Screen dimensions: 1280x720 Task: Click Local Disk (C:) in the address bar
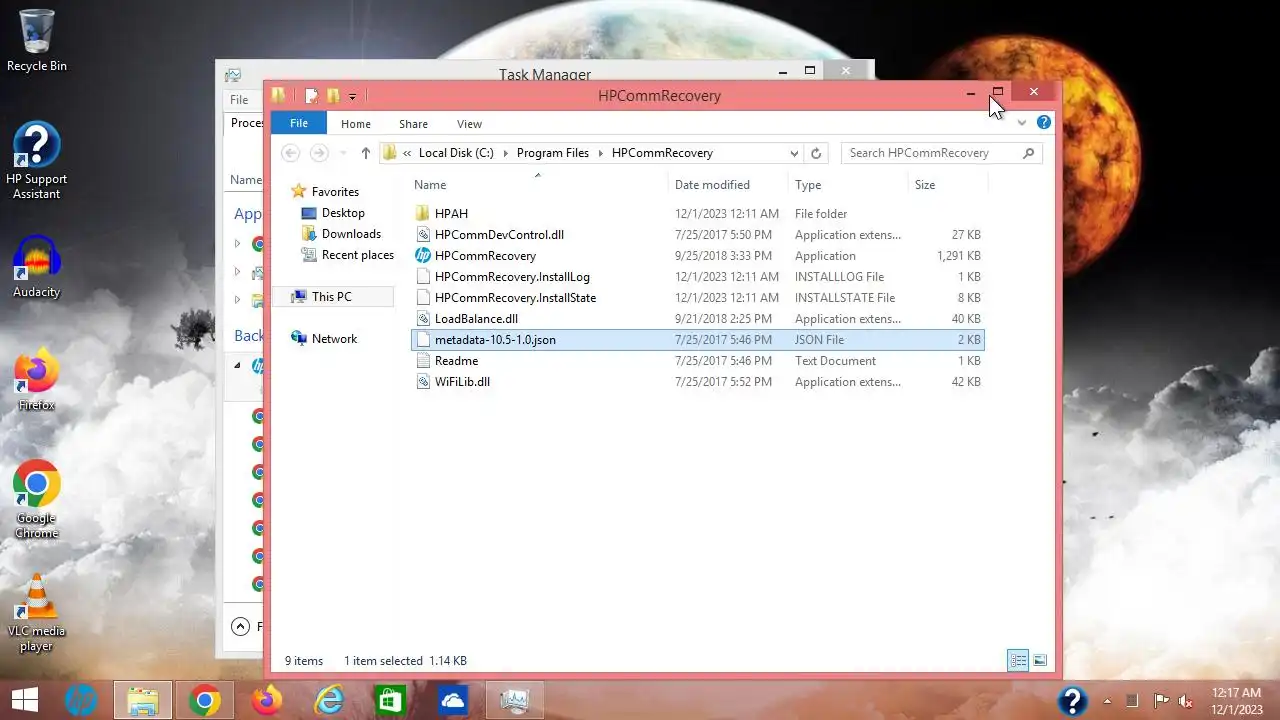pos(456,153)
